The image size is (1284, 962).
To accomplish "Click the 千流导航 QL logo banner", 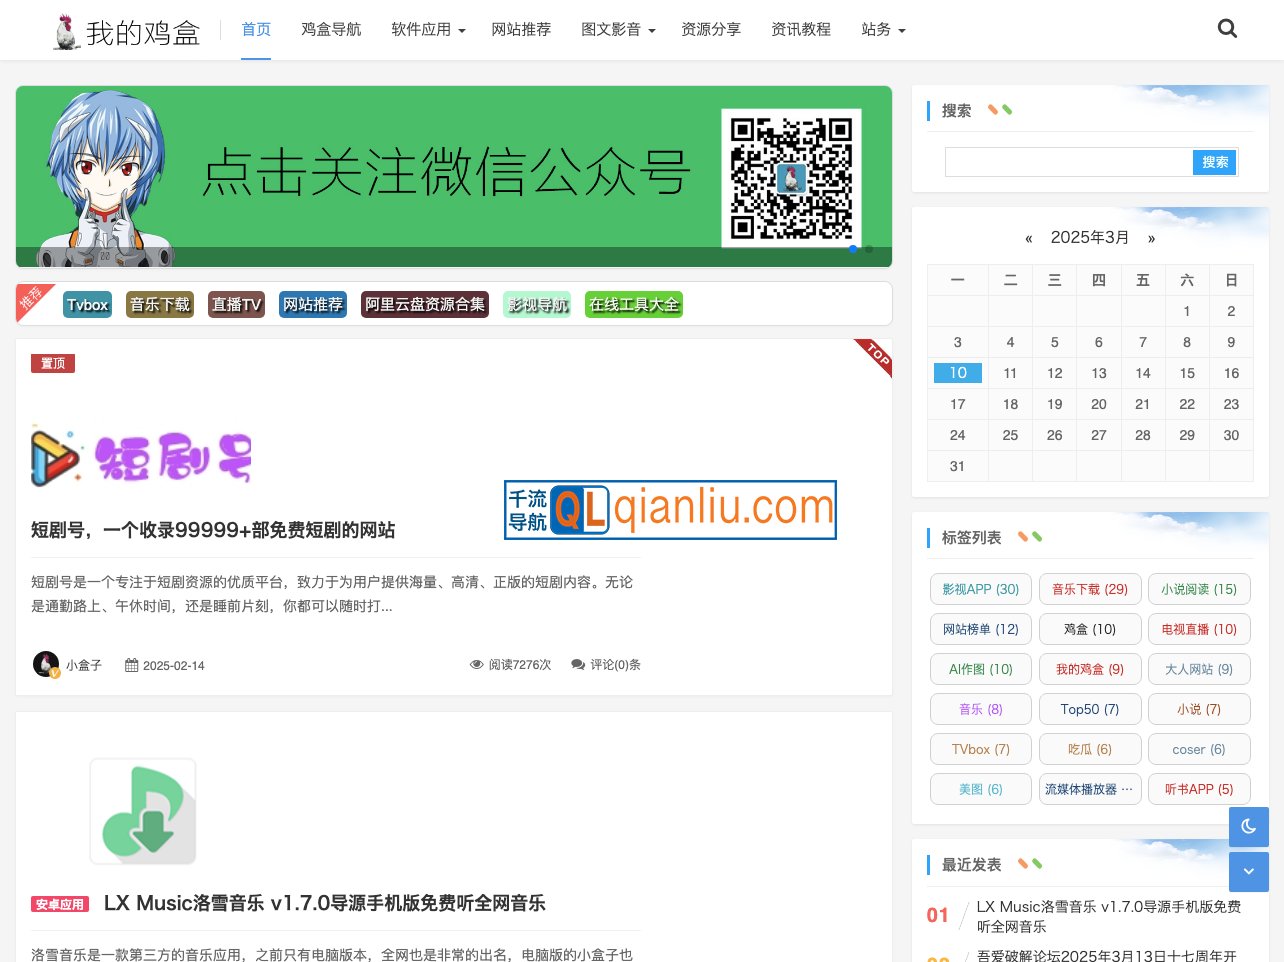I will [x=670, y=510].
